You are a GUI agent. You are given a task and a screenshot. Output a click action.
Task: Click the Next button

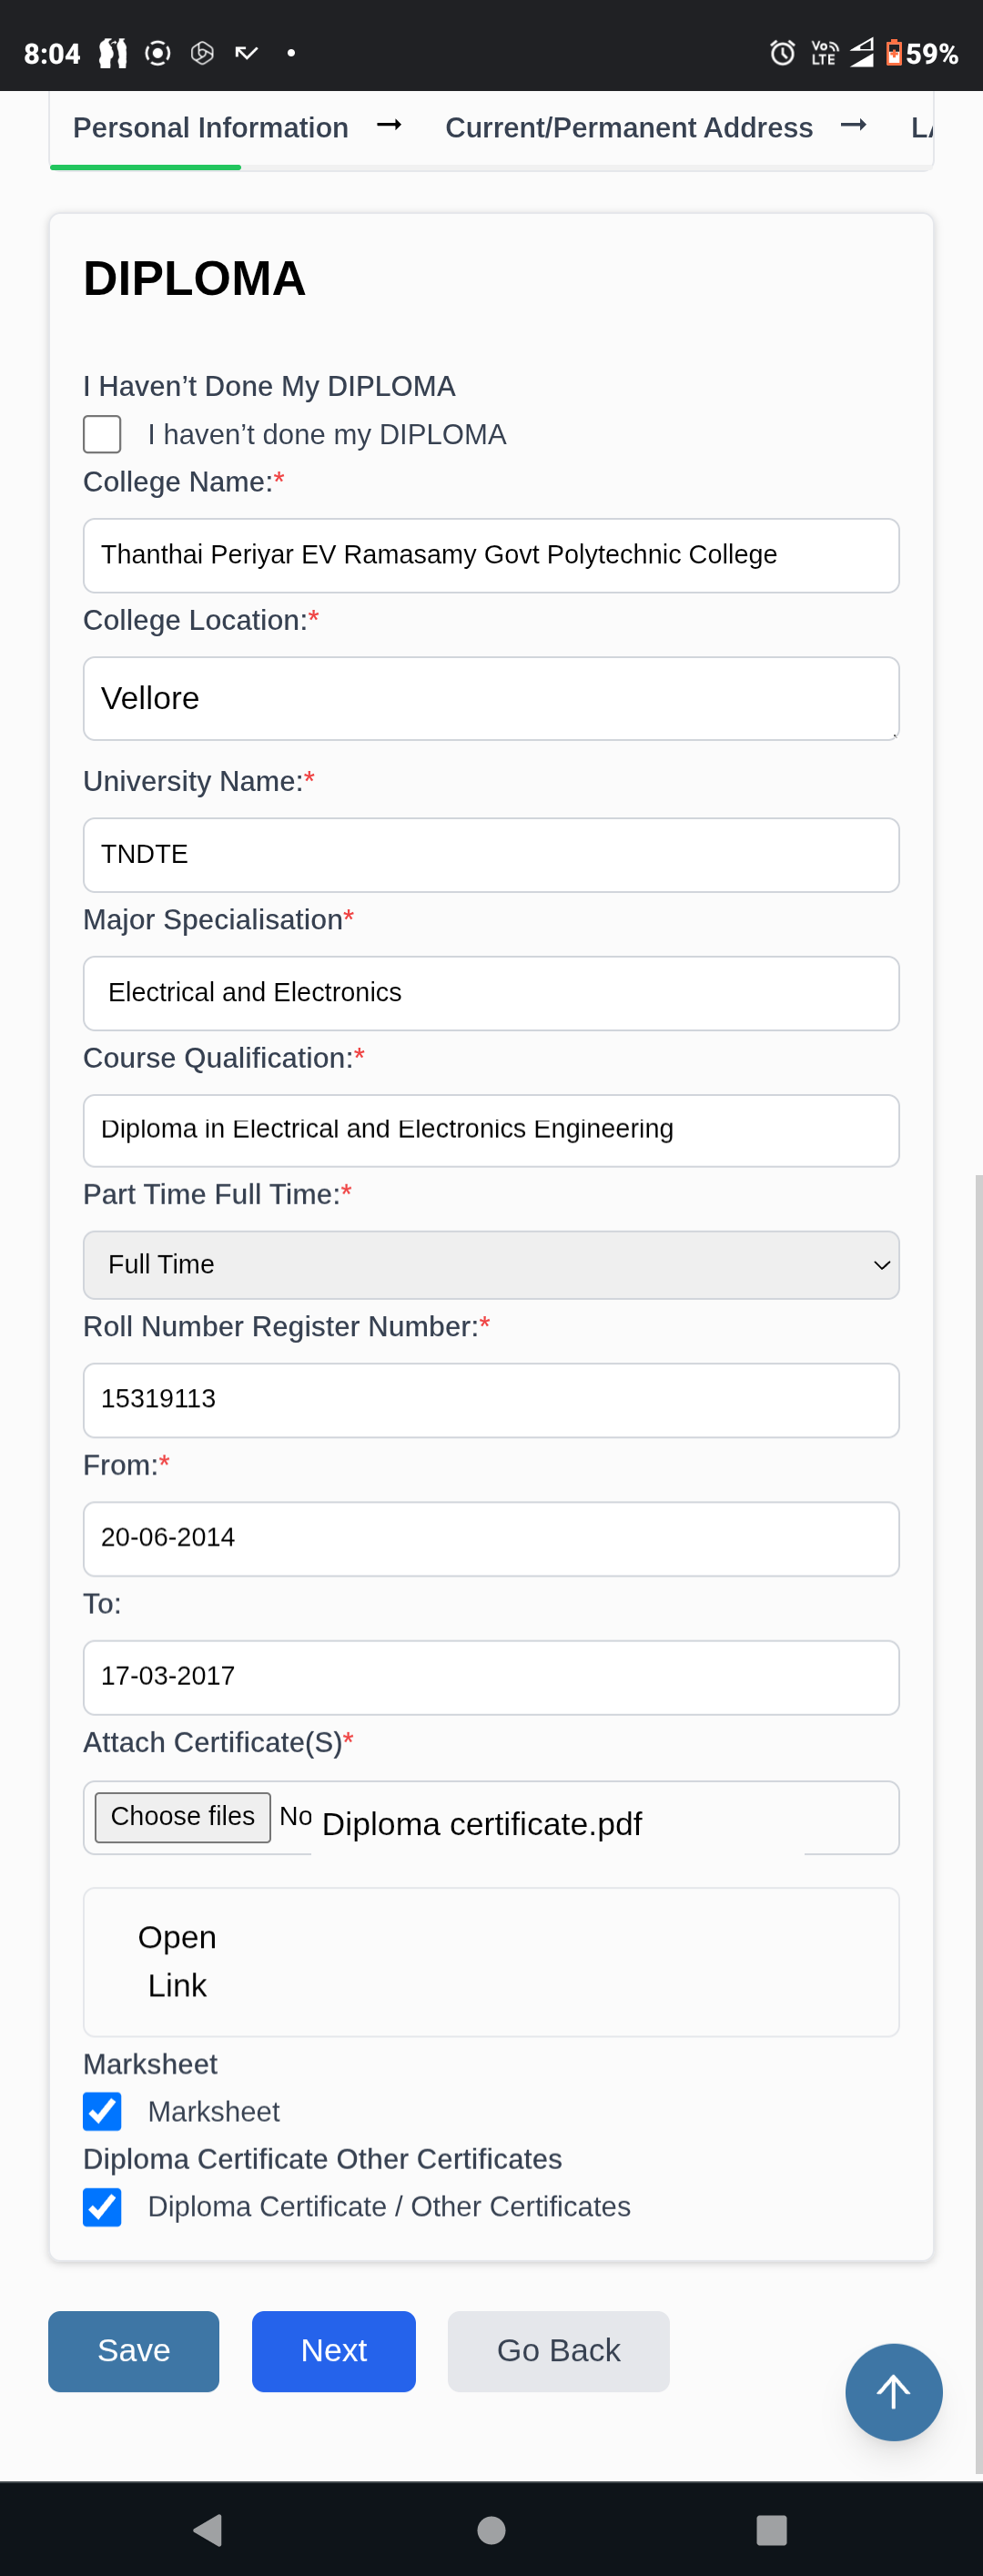point(333,2350)
